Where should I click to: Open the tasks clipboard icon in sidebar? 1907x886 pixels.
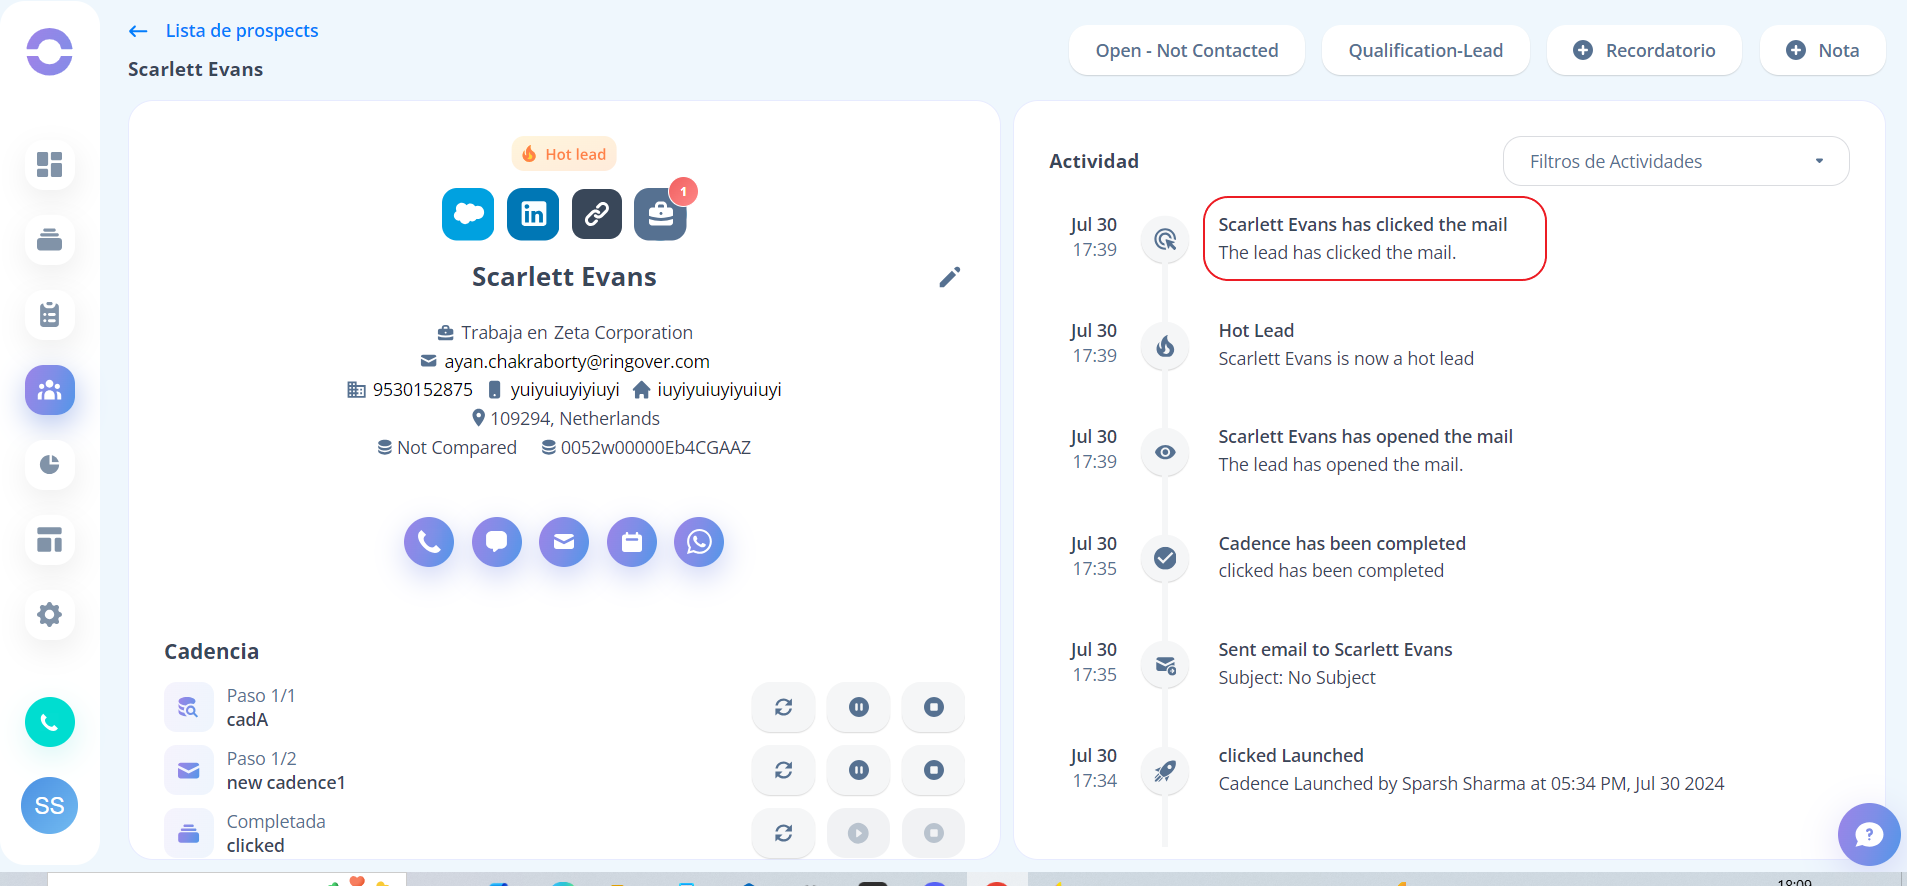[49, 315]
